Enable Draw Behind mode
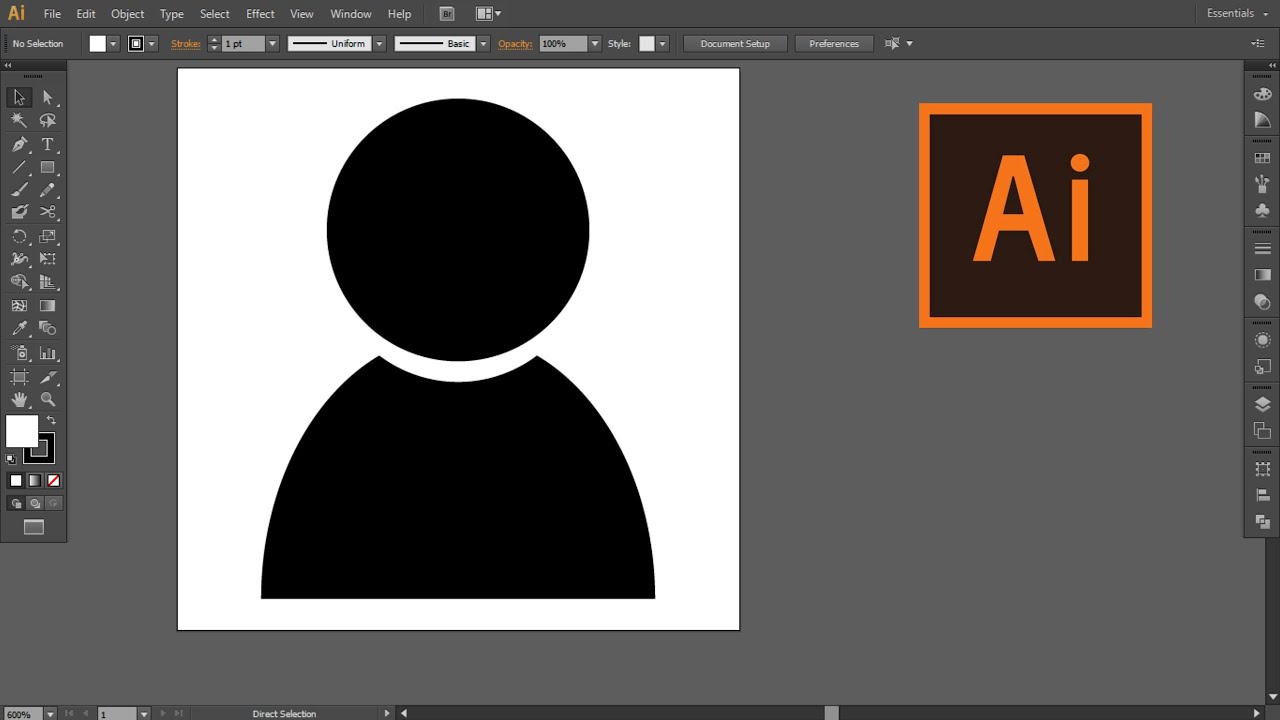The height and width of the screenshot is (720, 1280). [35, 504]
